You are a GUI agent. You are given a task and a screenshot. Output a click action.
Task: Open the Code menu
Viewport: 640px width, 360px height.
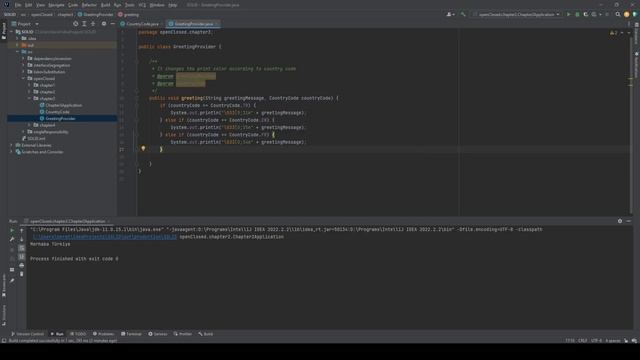point(73,5)
